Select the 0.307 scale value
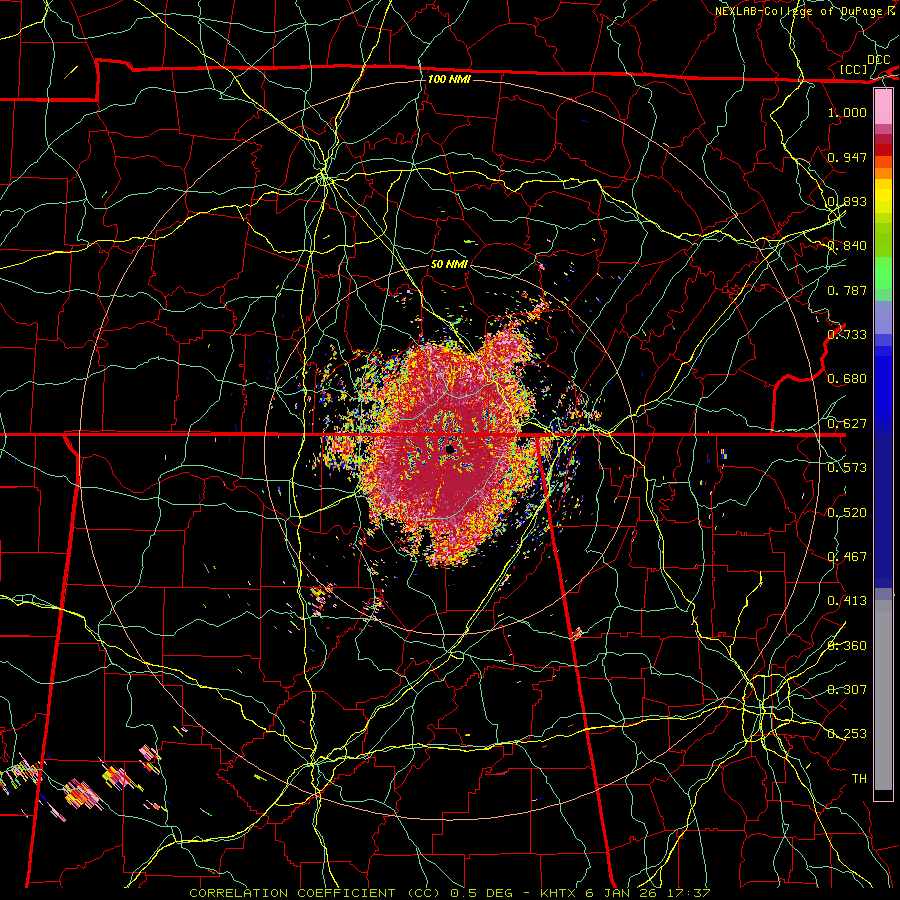Viewport: 900px width, 900px height. click(847, 690)
